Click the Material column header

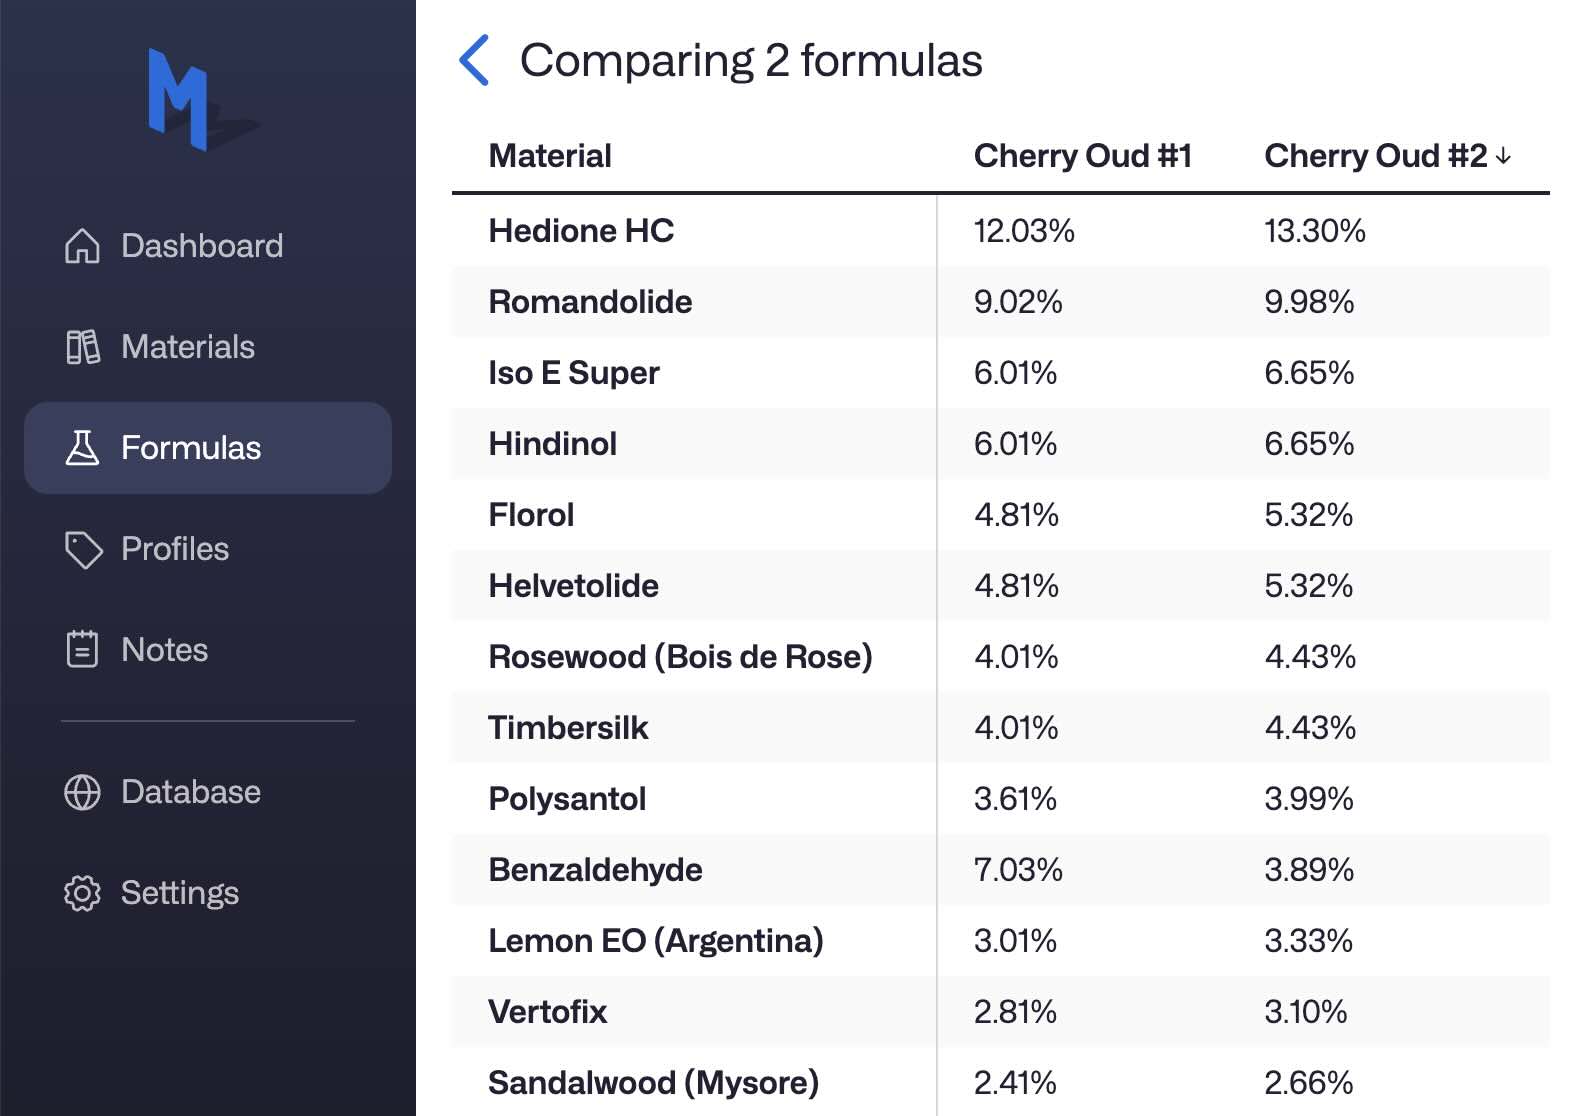point(549,155)
